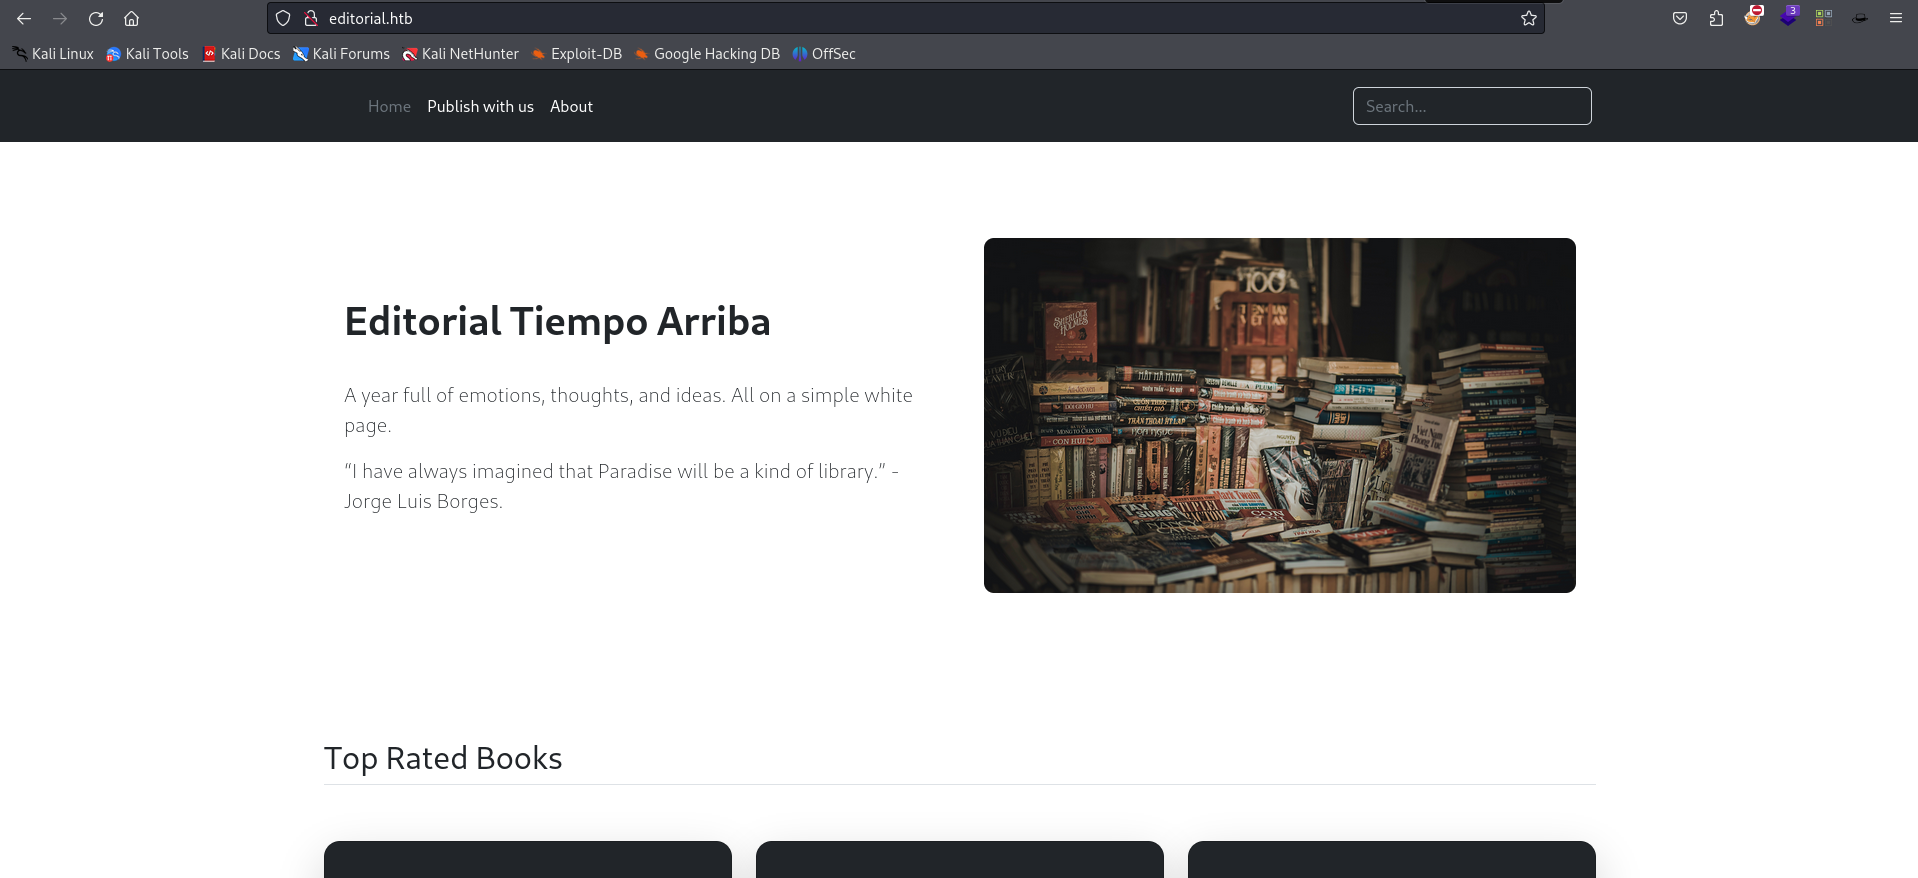Select the Home navigation item

click(x=389, y=106)
